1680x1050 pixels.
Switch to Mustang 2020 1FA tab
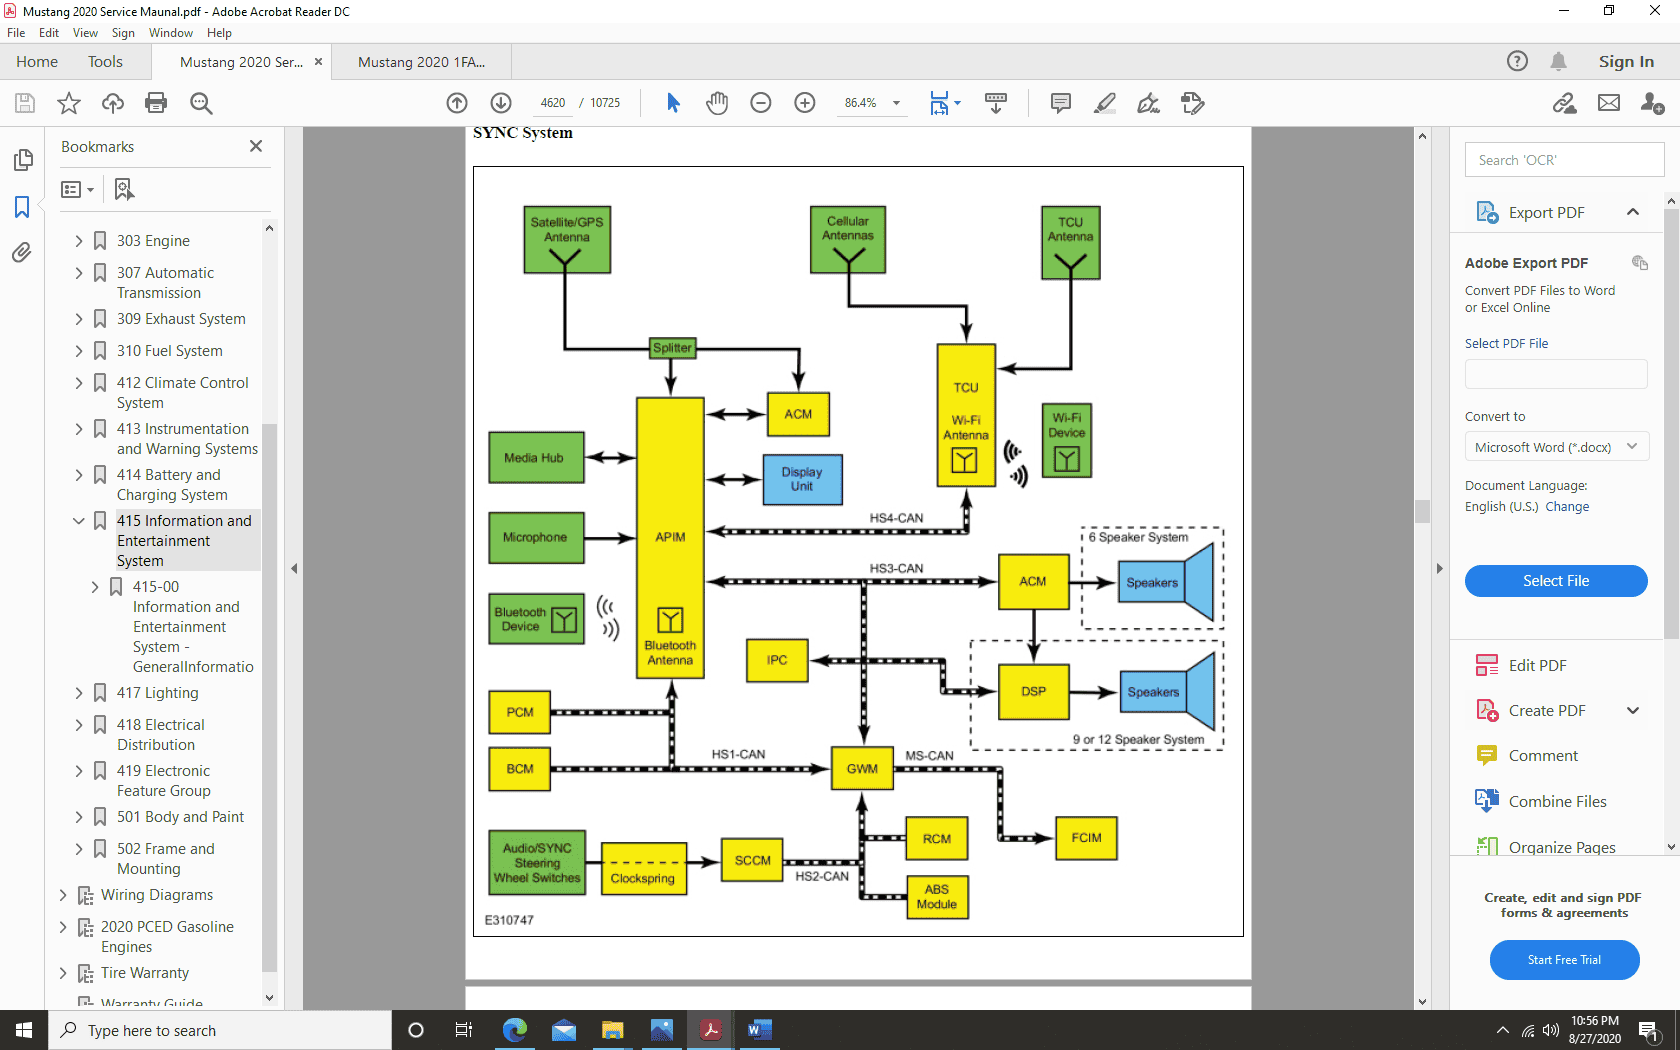pos(421,62)
